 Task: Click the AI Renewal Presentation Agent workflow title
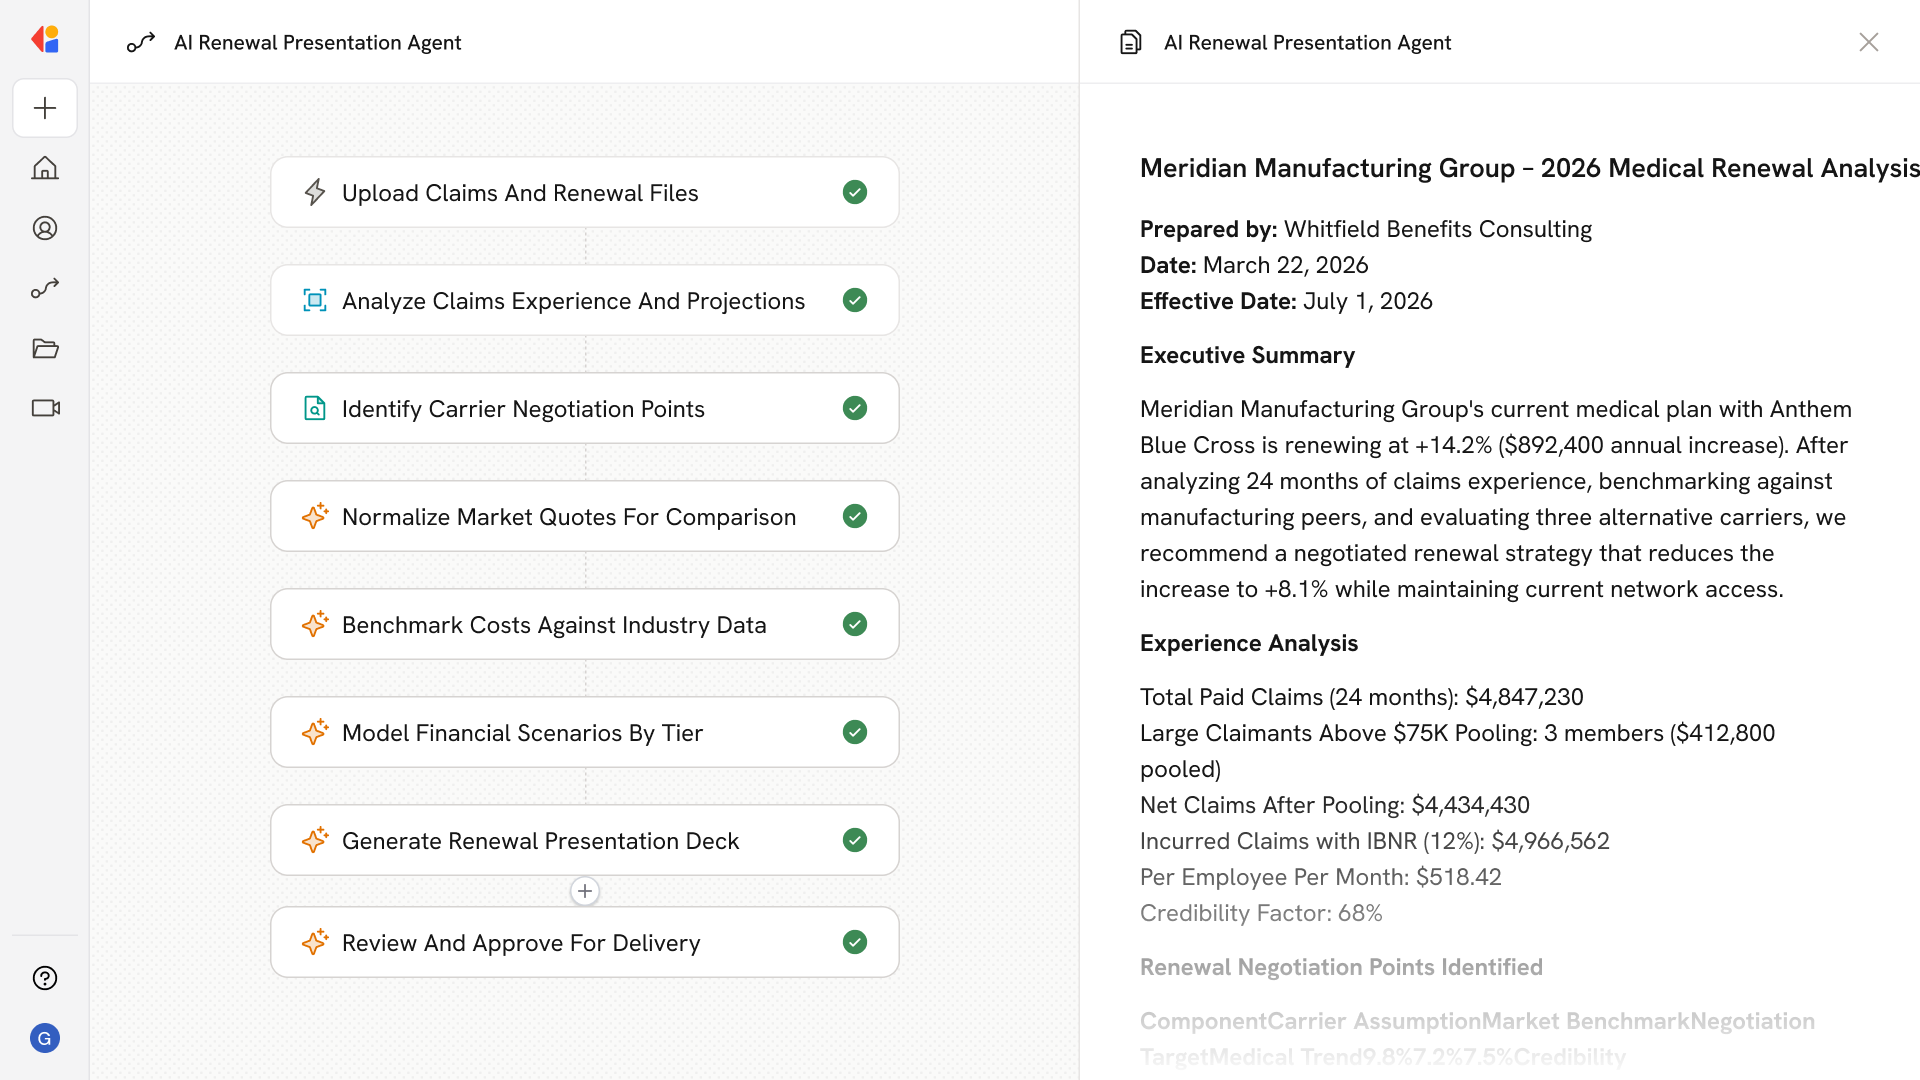click(317, 42)
